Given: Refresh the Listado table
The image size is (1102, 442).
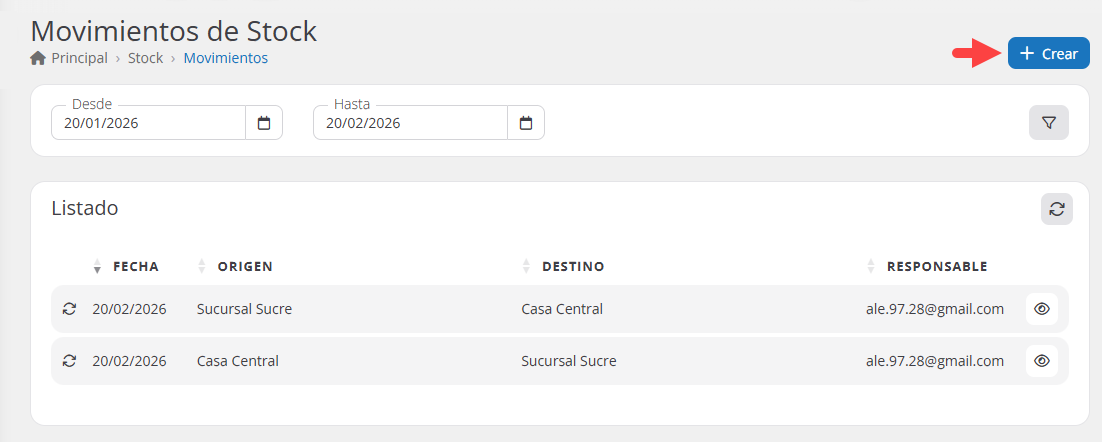Looking at the screenshot, I should (1056, 209).
